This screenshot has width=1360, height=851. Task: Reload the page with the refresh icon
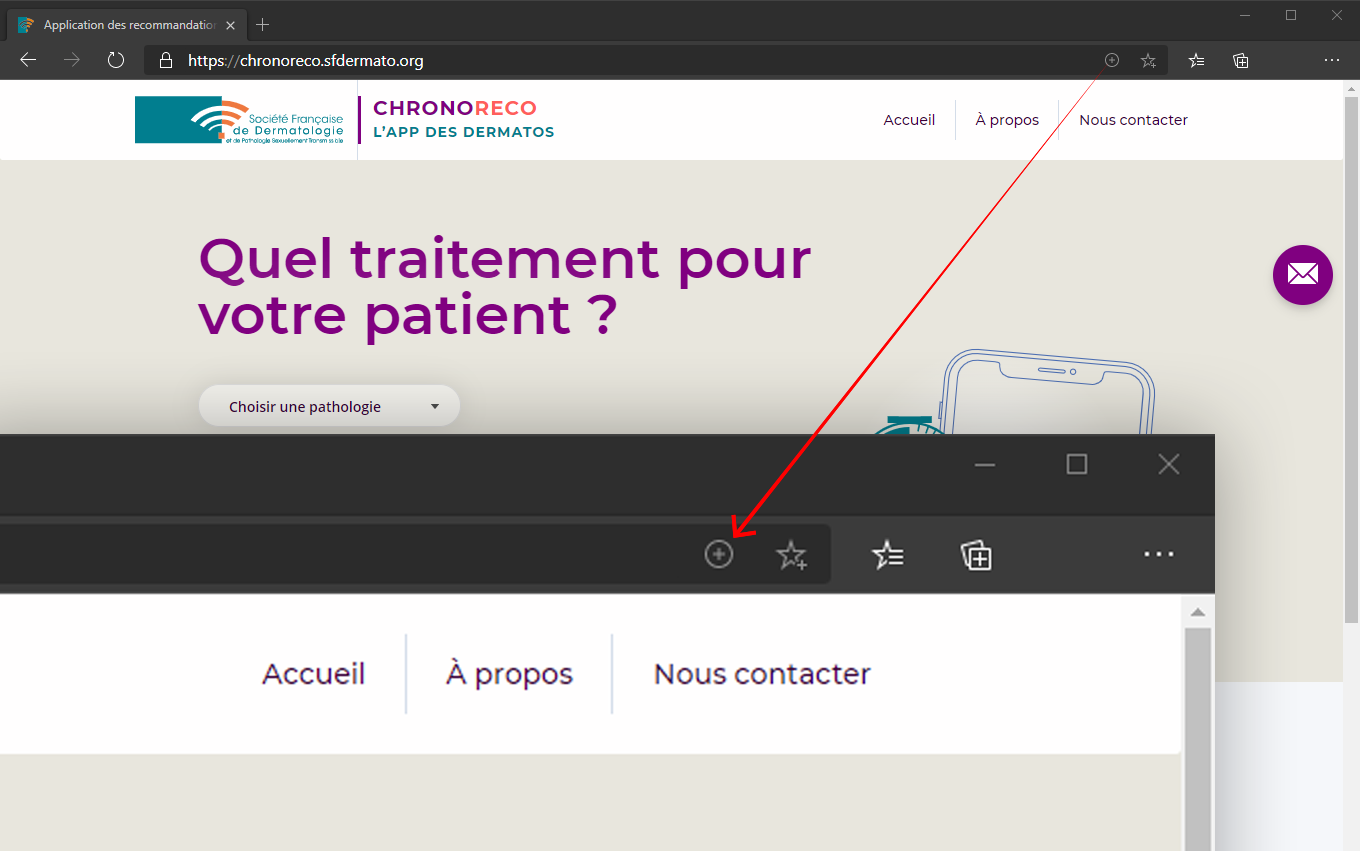click(116, 60)
